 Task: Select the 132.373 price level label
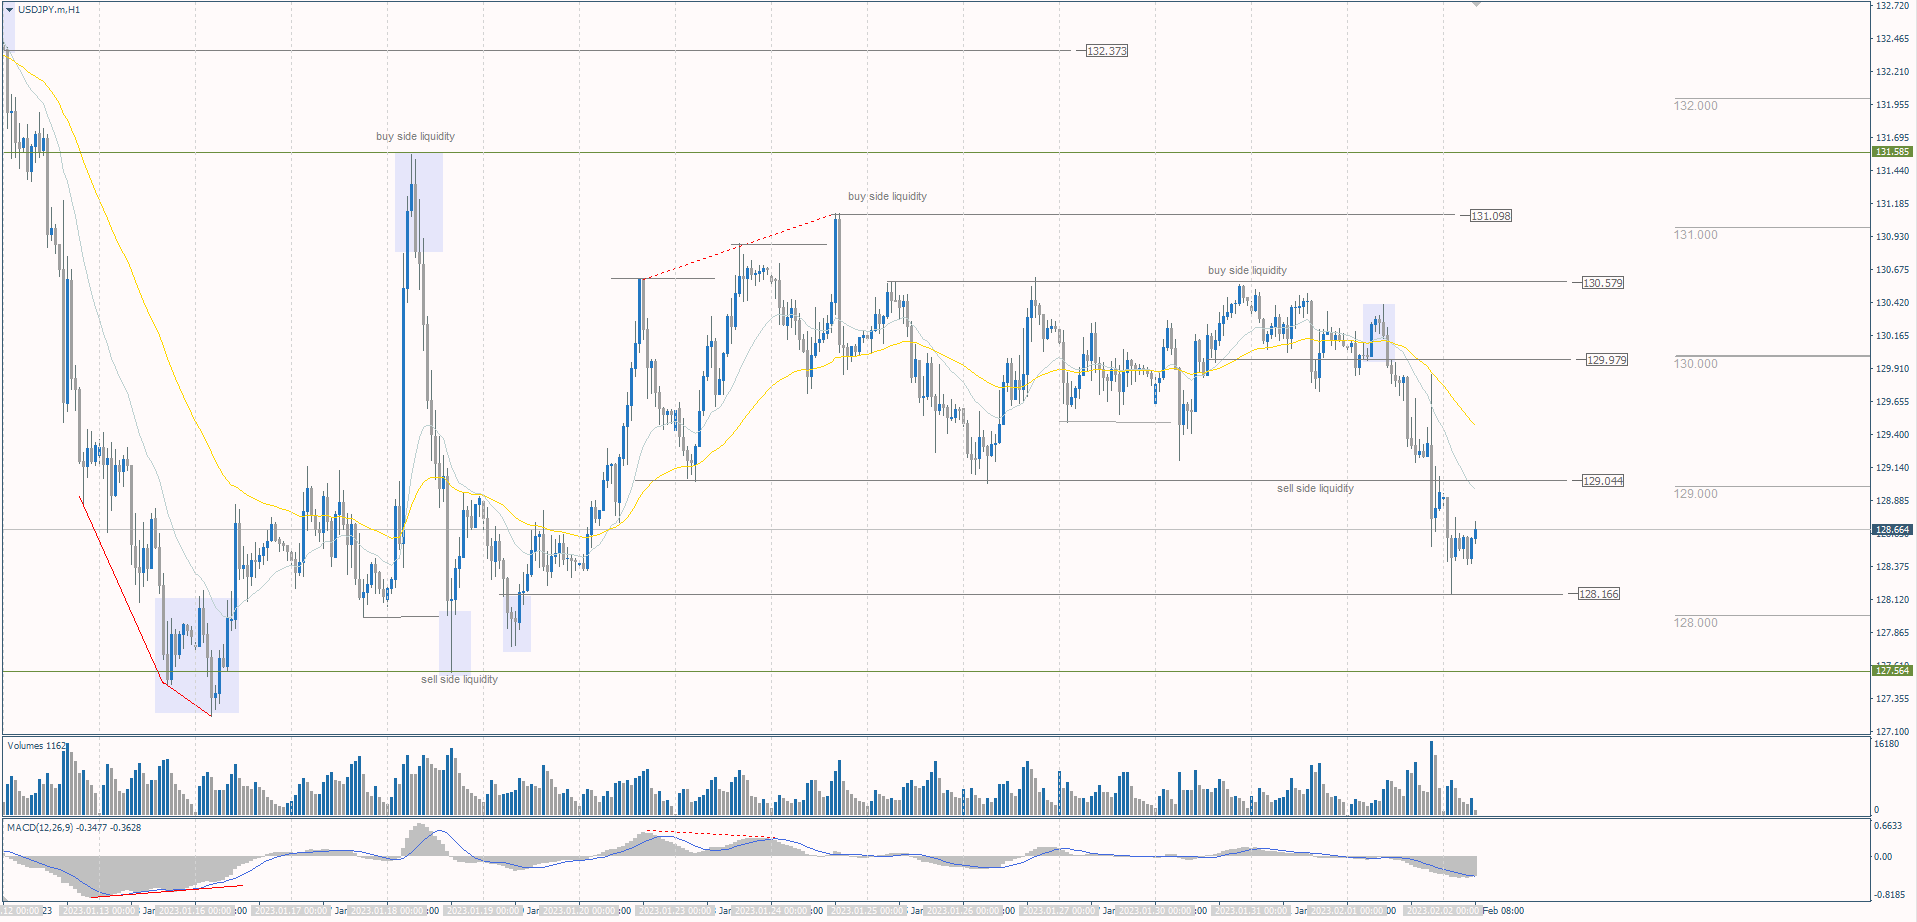pyautogui.click(x=1107, y=51)
